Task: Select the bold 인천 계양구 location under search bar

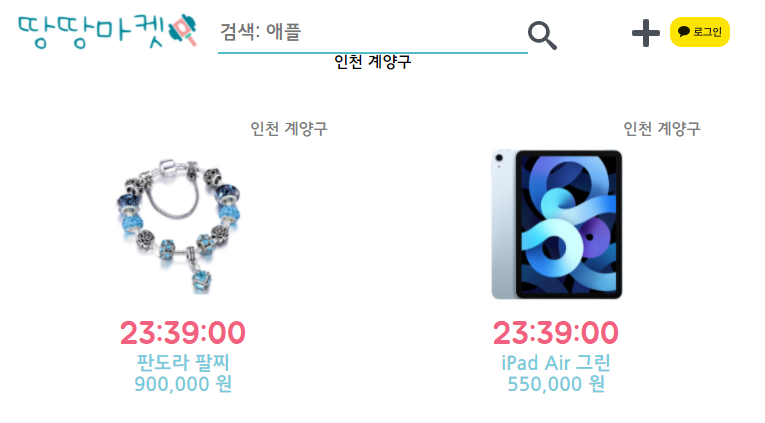Action: tap(372, 62)
